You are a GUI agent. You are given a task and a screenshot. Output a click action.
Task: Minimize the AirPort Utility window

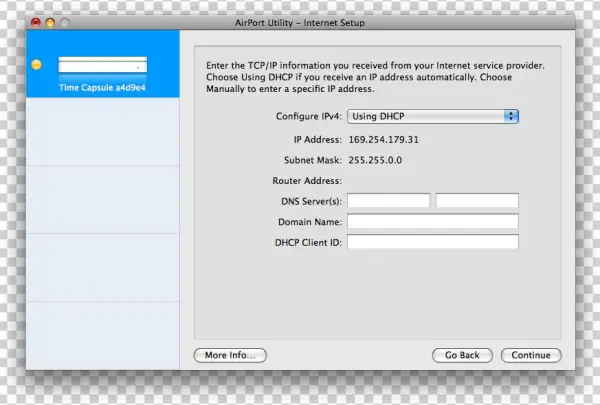tap(50, 23)
